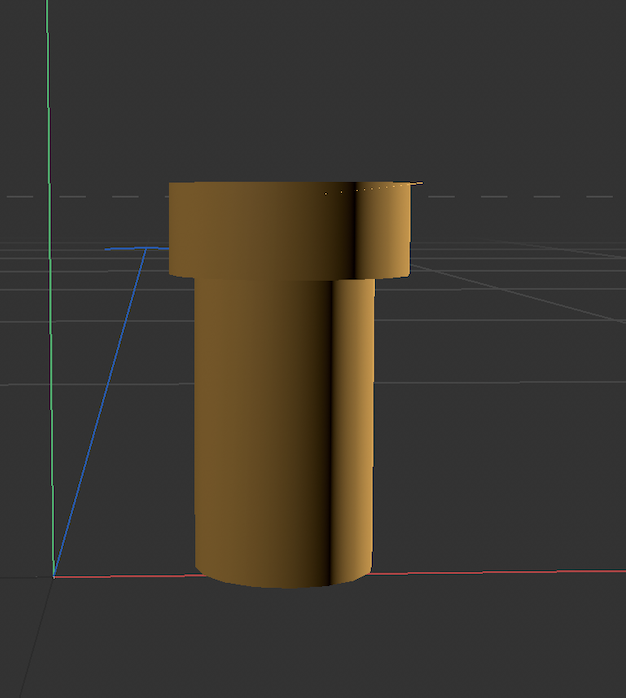Click the origin where the axes meet

[53, 576]
